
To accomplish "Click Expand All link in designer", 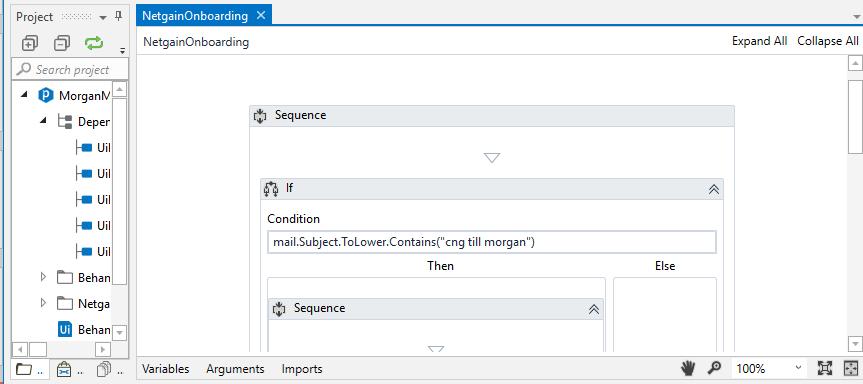I will pyautogui.click(x=760, y=41).
